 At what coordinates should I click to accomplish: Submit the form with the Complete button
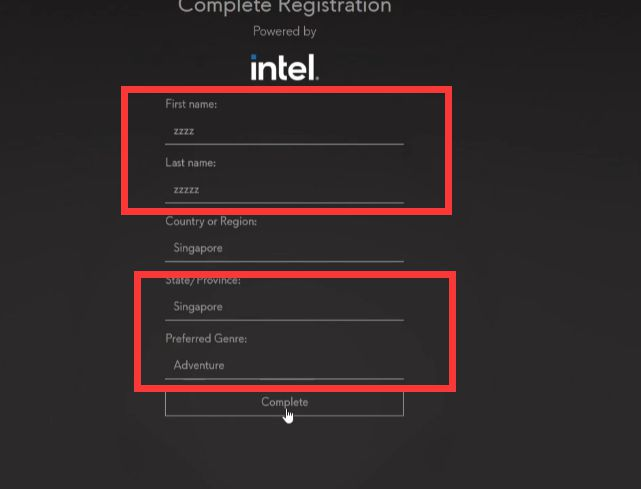pyautogui.click(x=285, y=403)
